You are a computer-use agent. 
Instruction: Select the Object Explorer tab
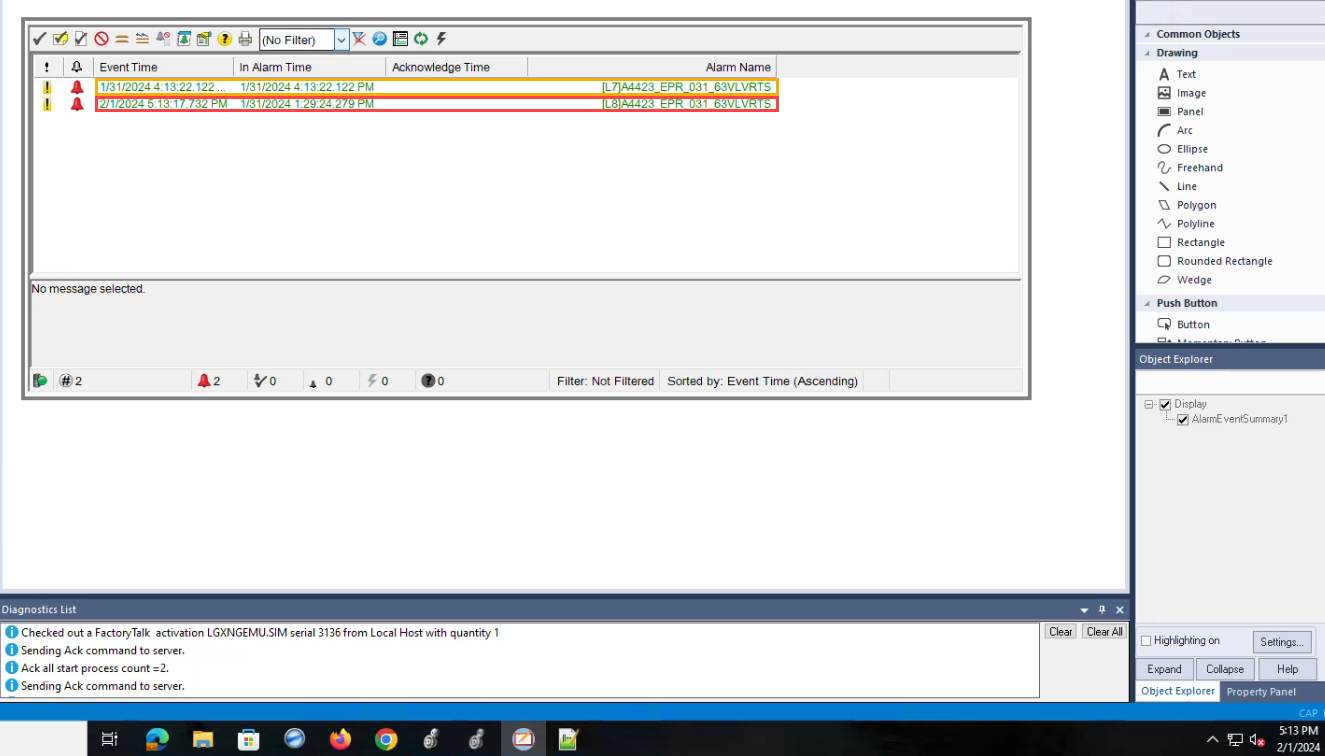point(1178,691)
